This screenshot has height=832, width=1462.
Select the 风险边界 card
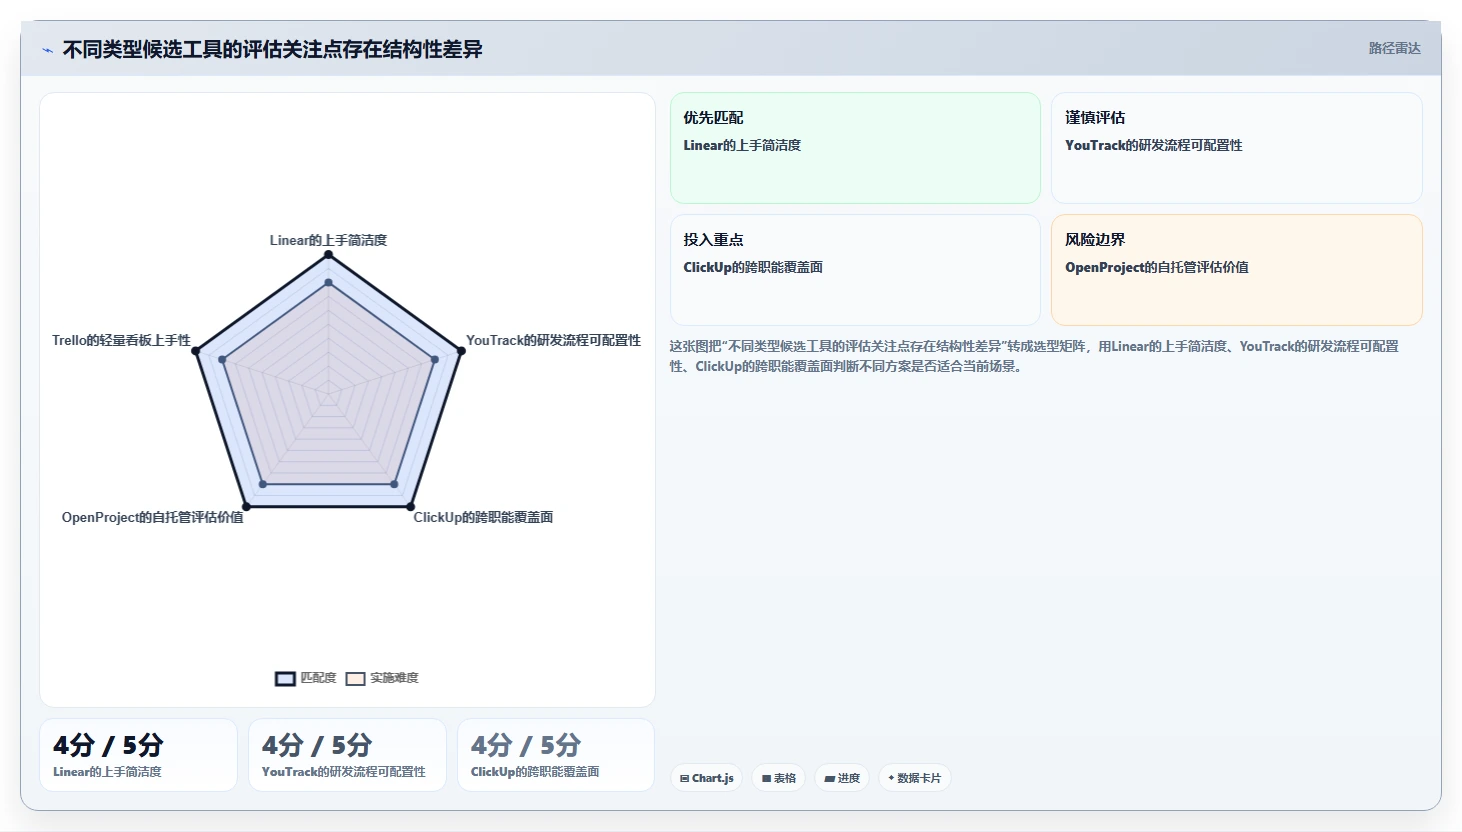1237,270
